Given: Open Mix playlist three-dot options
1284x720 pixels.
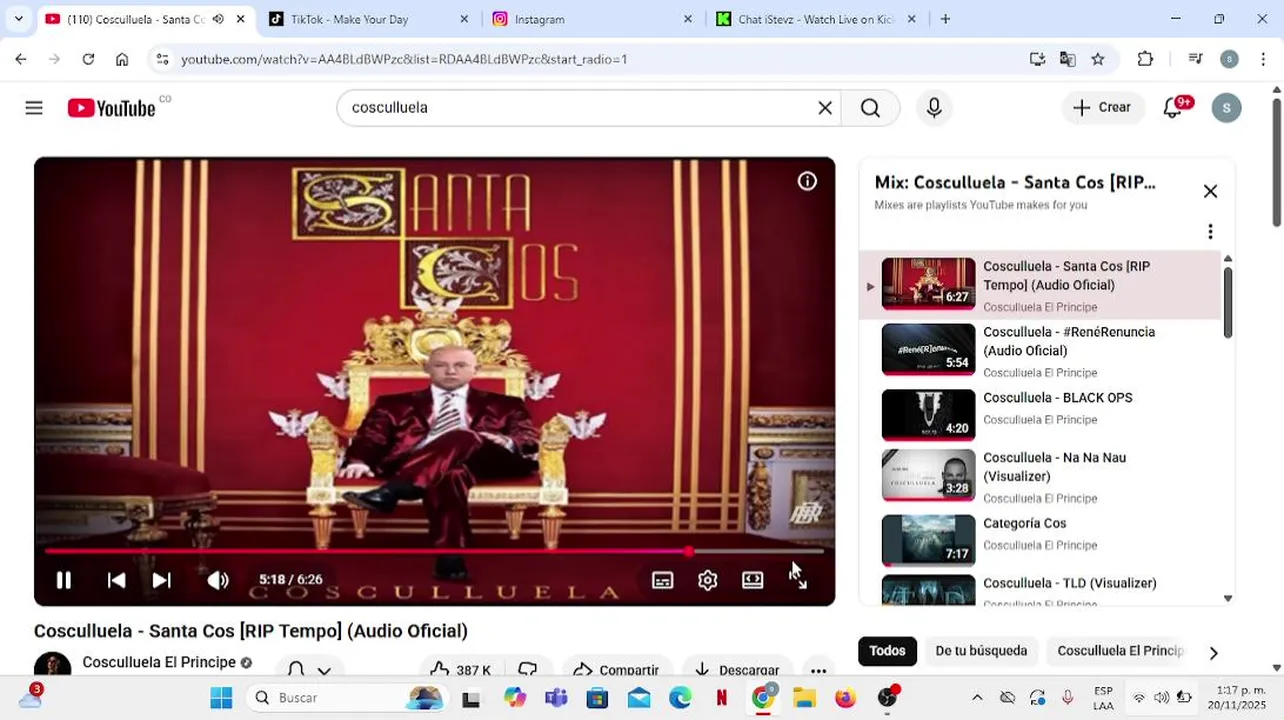Looking at the screenshot, I should pos(1210,232).
